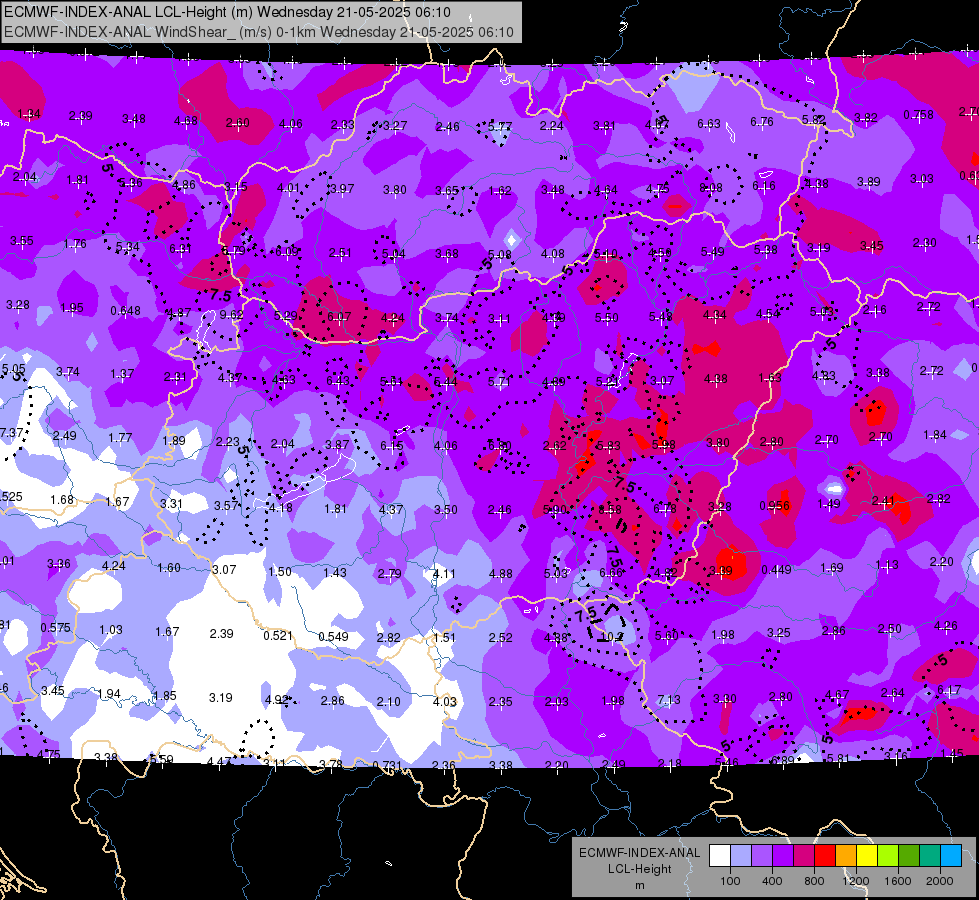This screenshot has height=900, width=979.
Task: Click the wind shear value 4.92
Action: [277, 700]
